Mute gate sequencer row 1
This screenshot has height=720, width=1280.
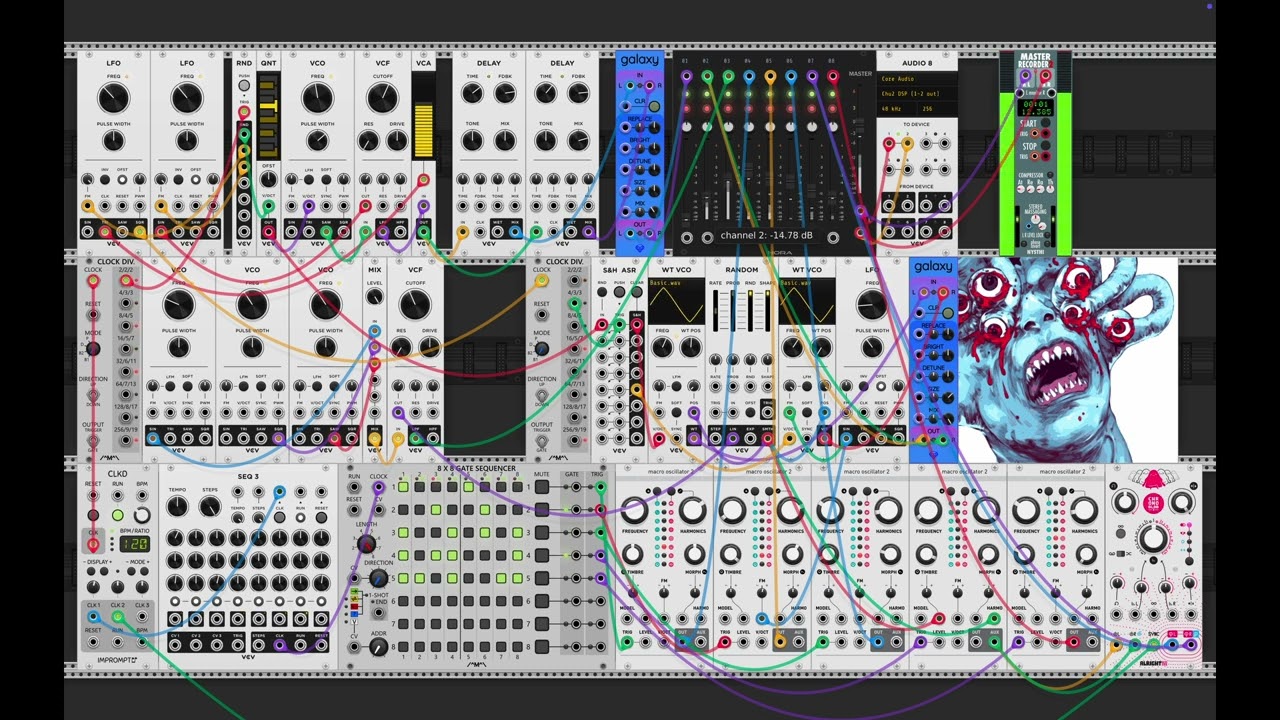click(x=541, y=487)
